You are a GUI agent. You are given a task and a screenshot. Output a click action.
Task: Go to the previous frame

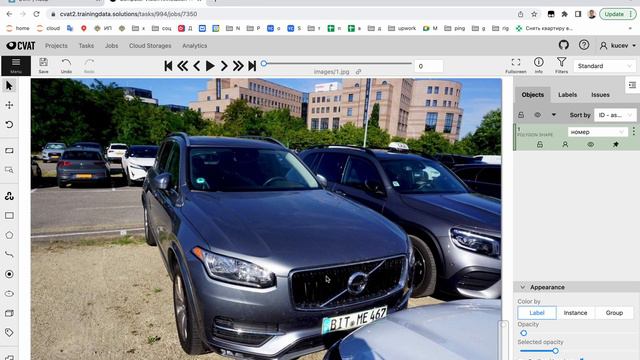pyautogui.click(x=197, y=66)
